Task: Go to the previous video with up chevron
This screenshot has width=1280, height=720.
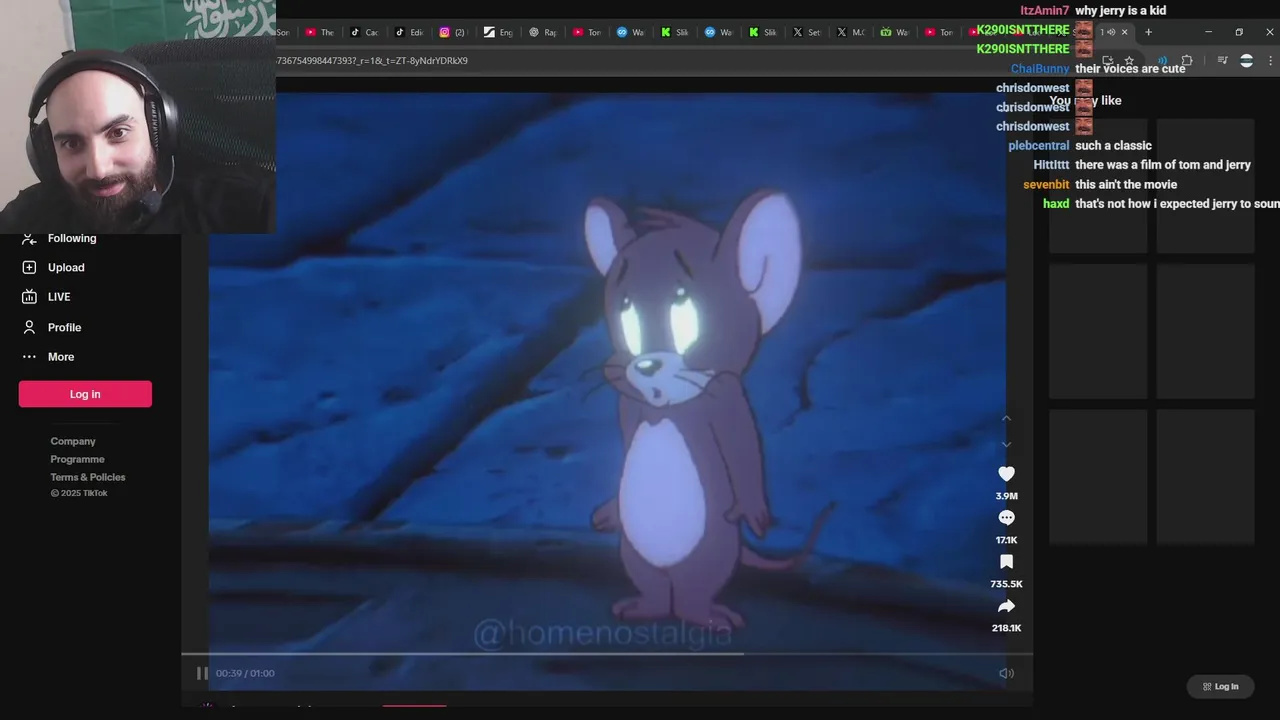Action: tap(1006, 418)
